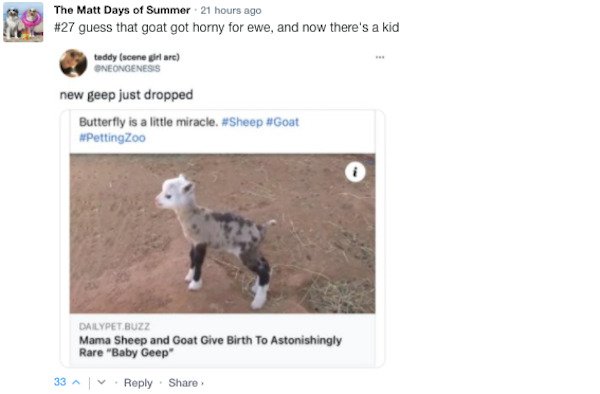Image resolution: width=600 pixels, height=394 pixels.
Task: Open the baby geep photo
Action: pos(222,233)
